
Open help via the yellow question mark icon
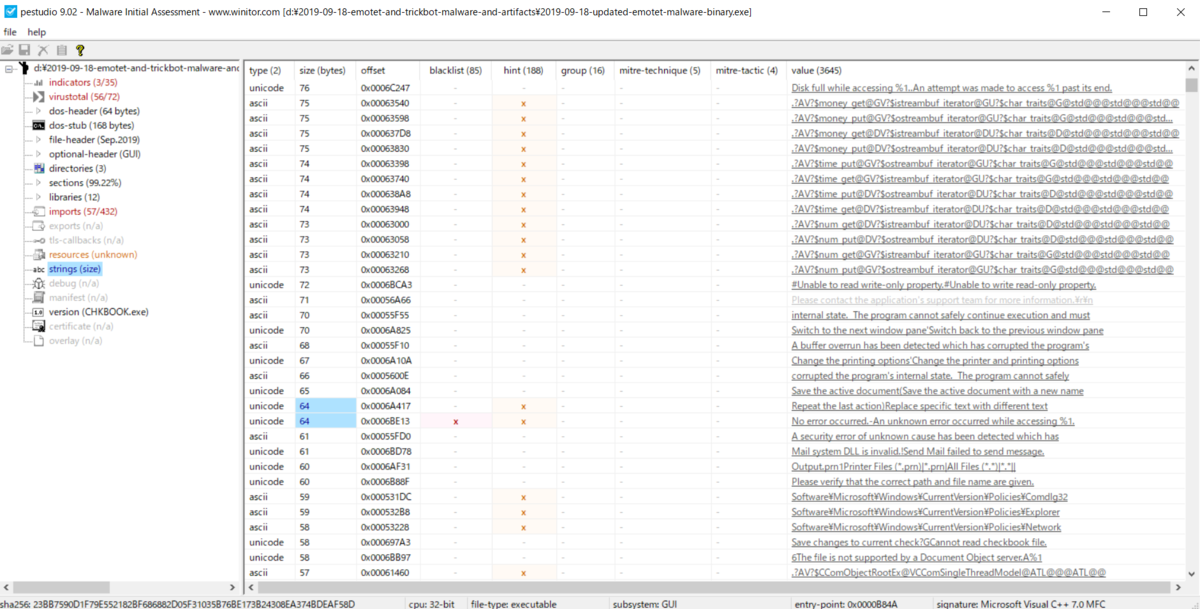[x=80, y=50]
